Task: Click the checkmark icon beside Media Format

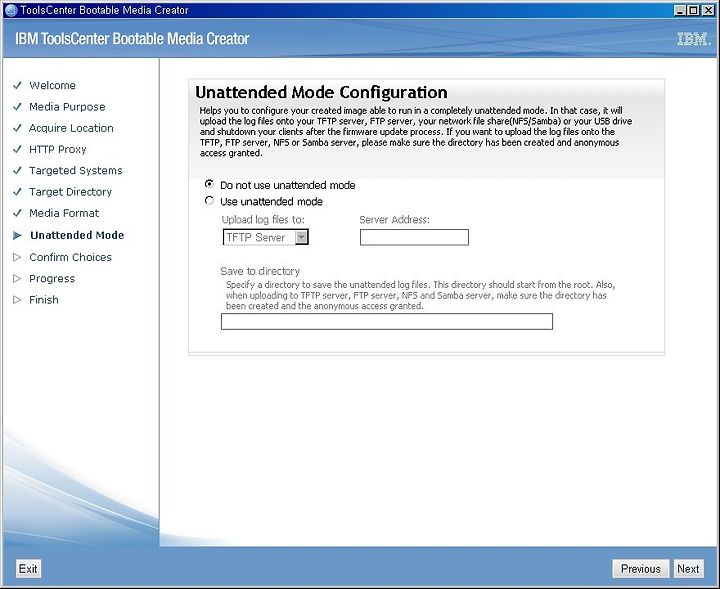Action: pos(17,213)
